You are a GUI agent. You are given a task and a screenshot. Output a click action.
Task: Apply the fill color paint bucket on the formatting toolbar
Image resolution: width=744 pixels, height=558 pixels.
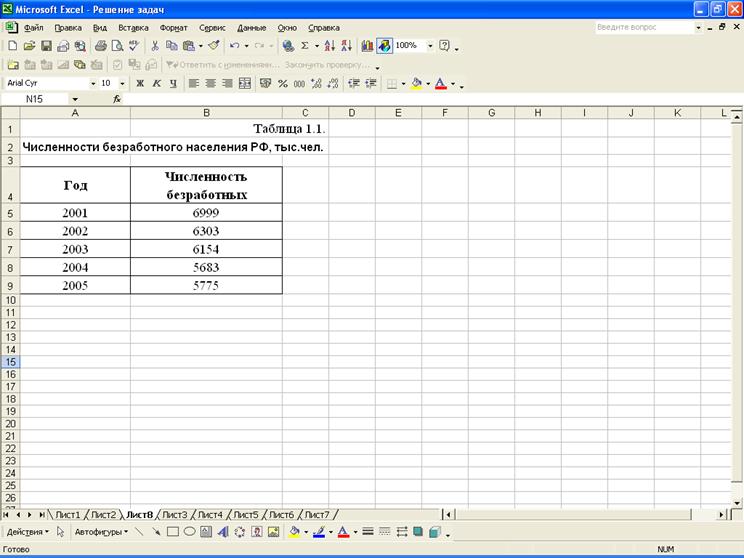(417, 84)
